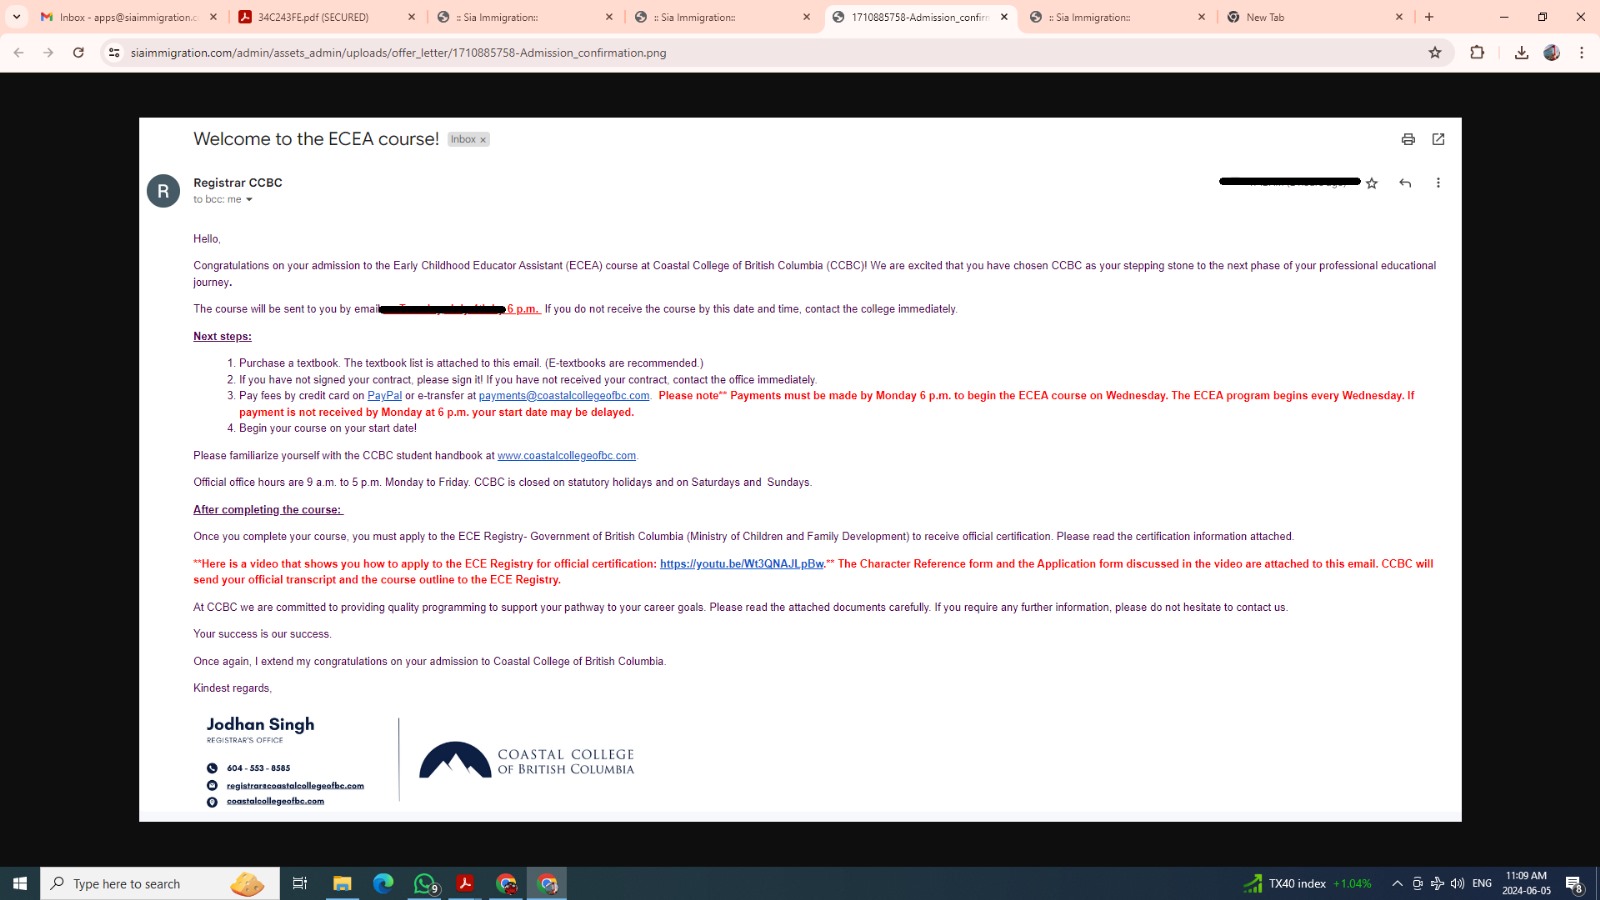
Task: Switch to the New Tab tab
Action: pos(1314,17)
